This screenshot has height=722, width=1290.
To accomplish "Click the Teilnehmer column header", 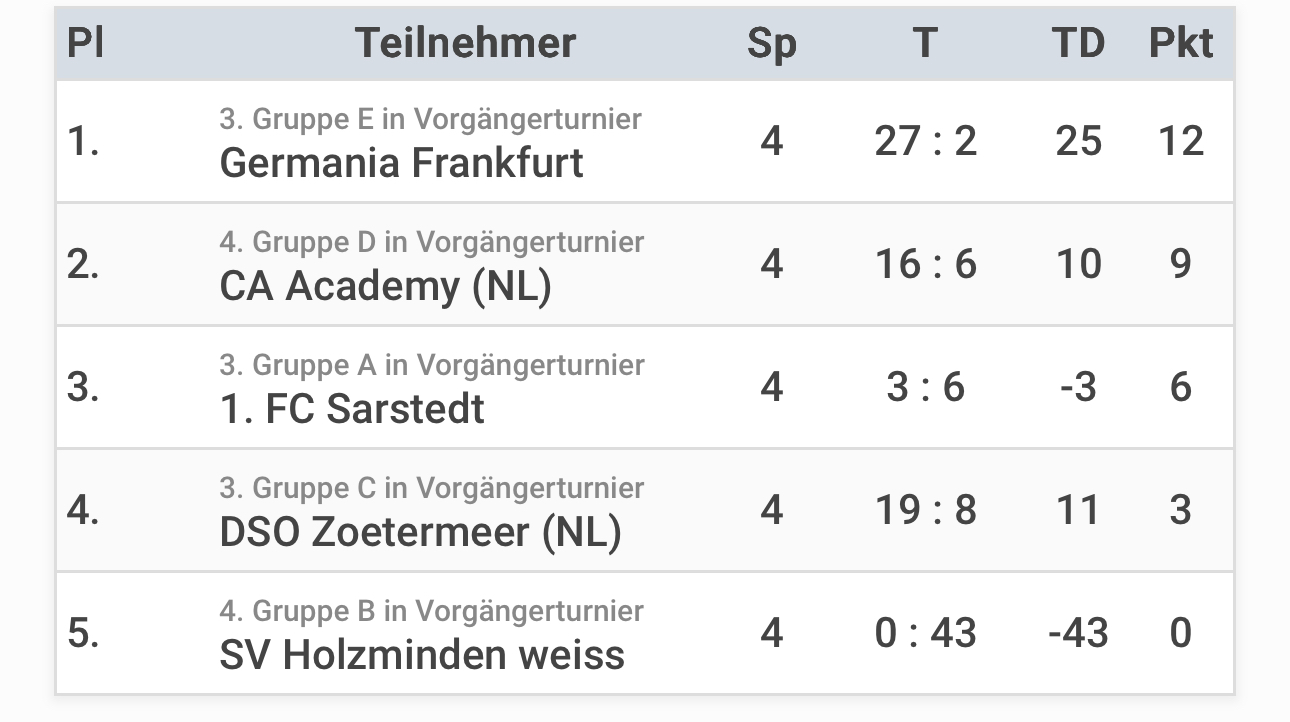I will click(465, 43).
